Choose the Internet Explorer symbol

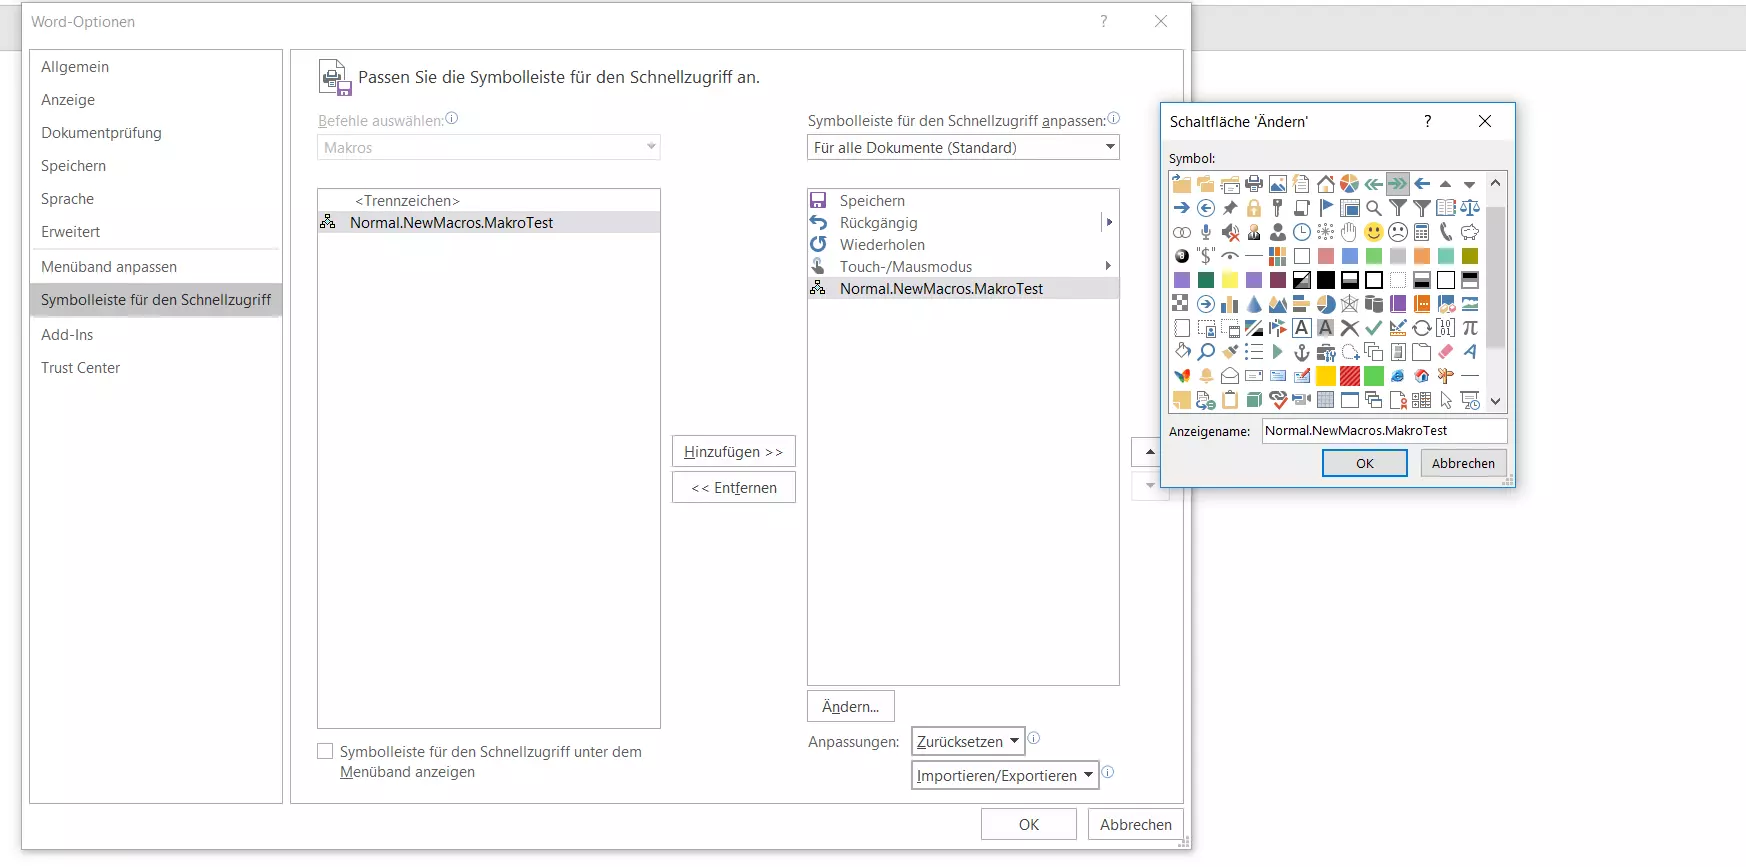click(x=1398, y=376)
